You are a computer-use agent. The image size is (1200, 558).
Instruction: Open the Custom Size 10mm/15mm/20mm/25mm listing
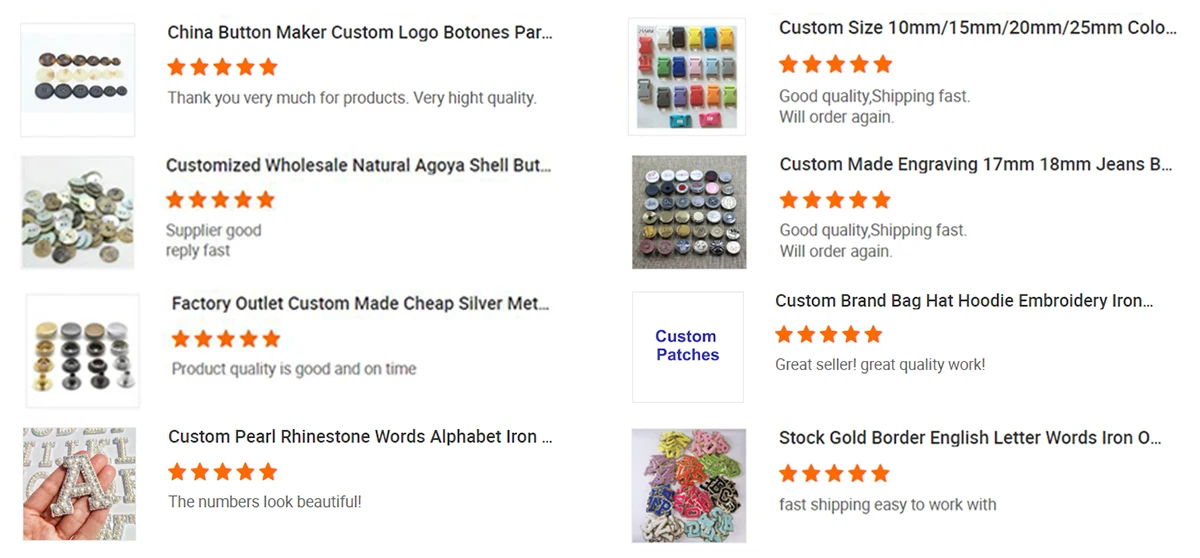click(977, 28)
